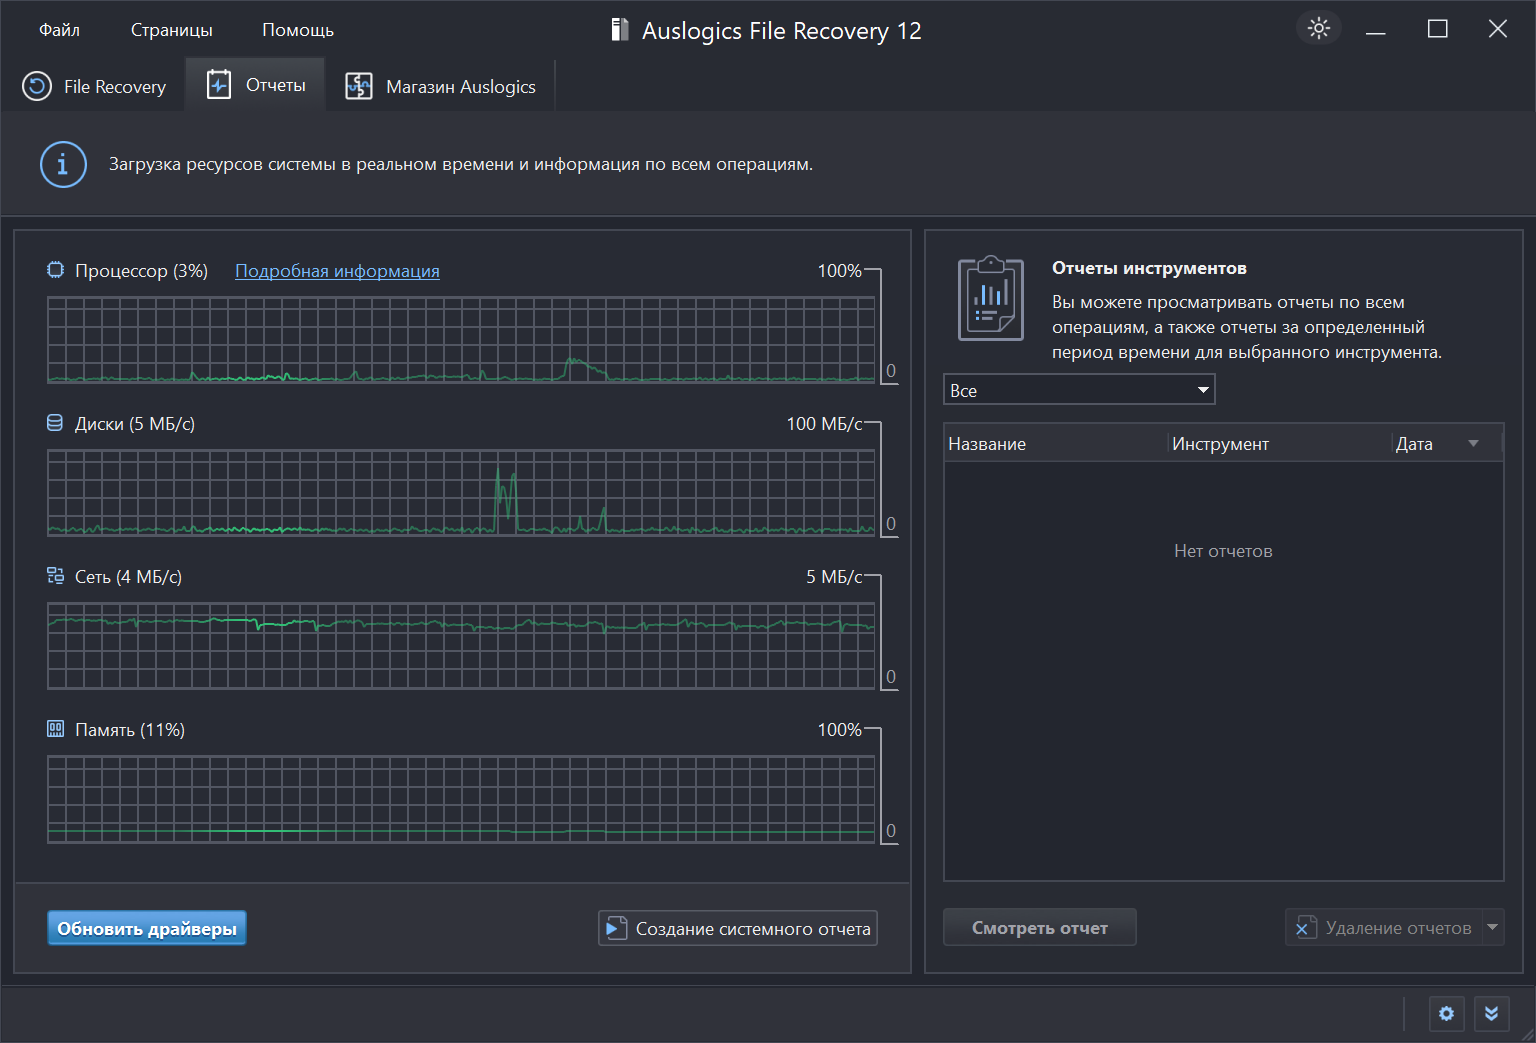Open the Подробная информация link
The image size is (1536, 1043).
pos(337,271)
